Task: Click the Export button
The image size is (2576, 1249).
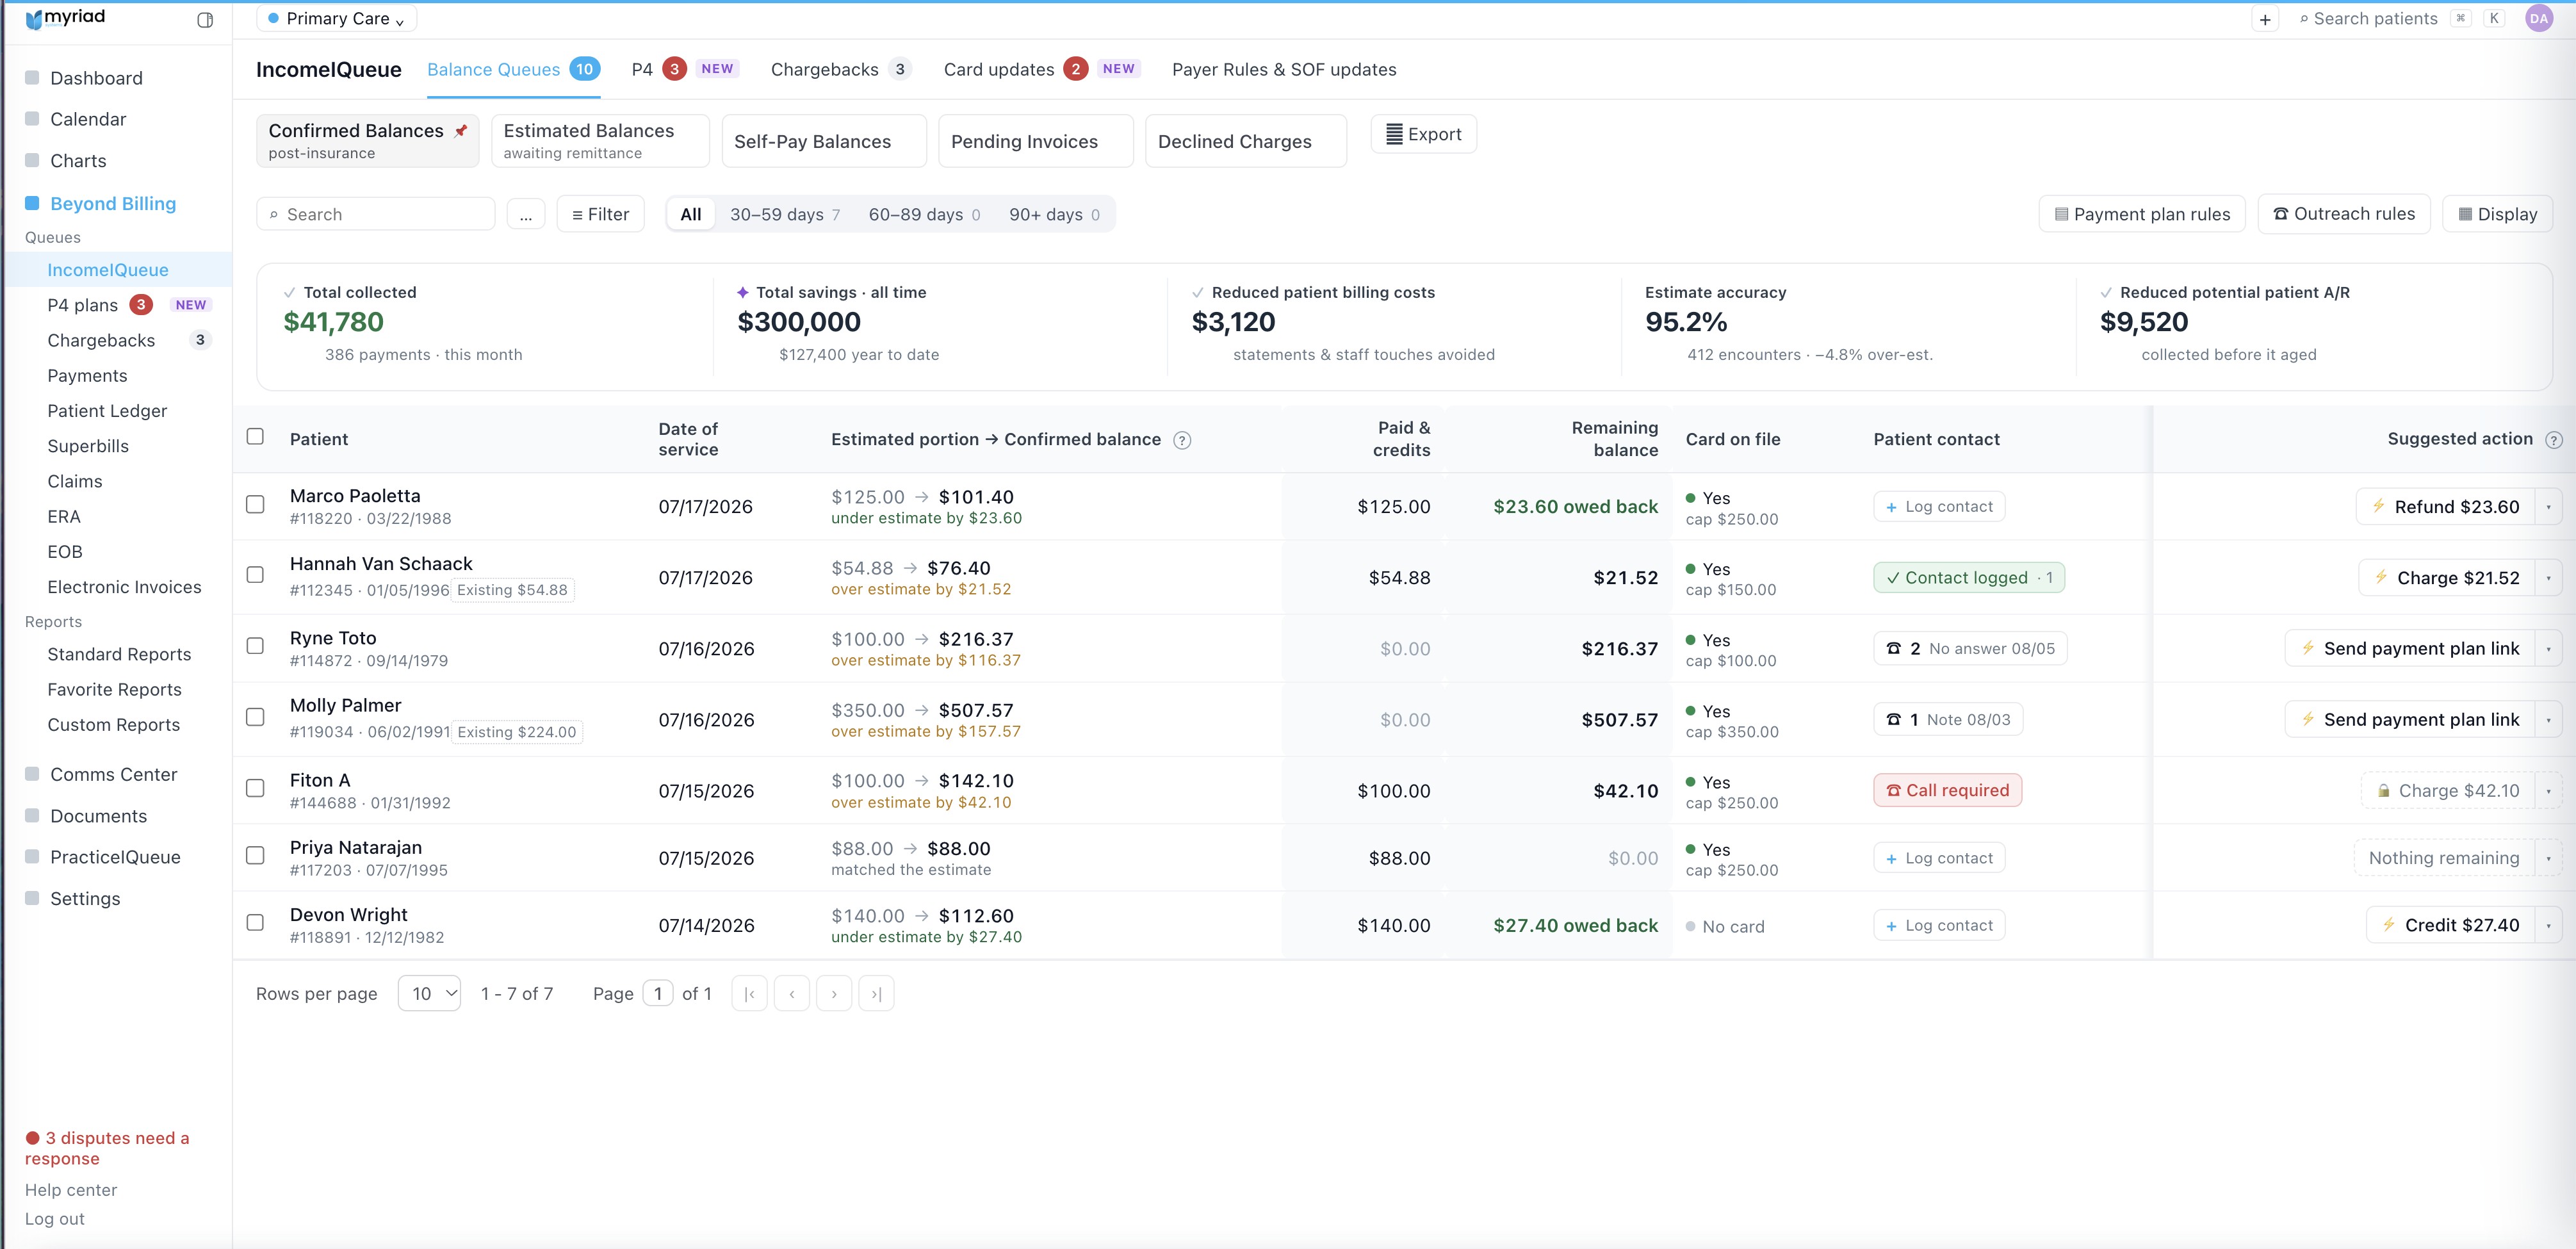Action: click(x=1423, y=134)
